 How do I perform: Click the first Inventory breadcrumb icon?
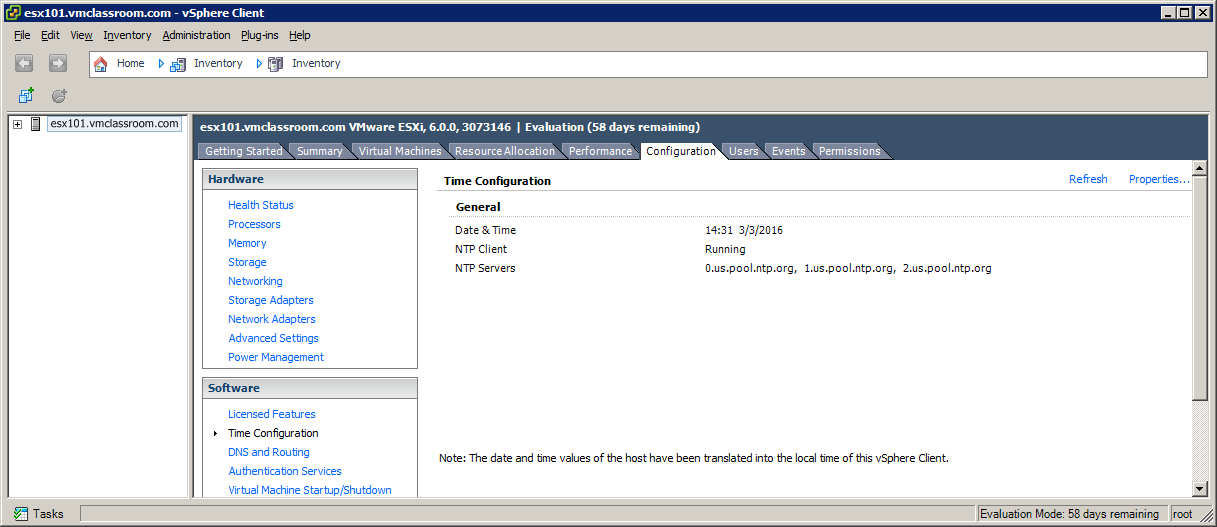click(179, 64)
